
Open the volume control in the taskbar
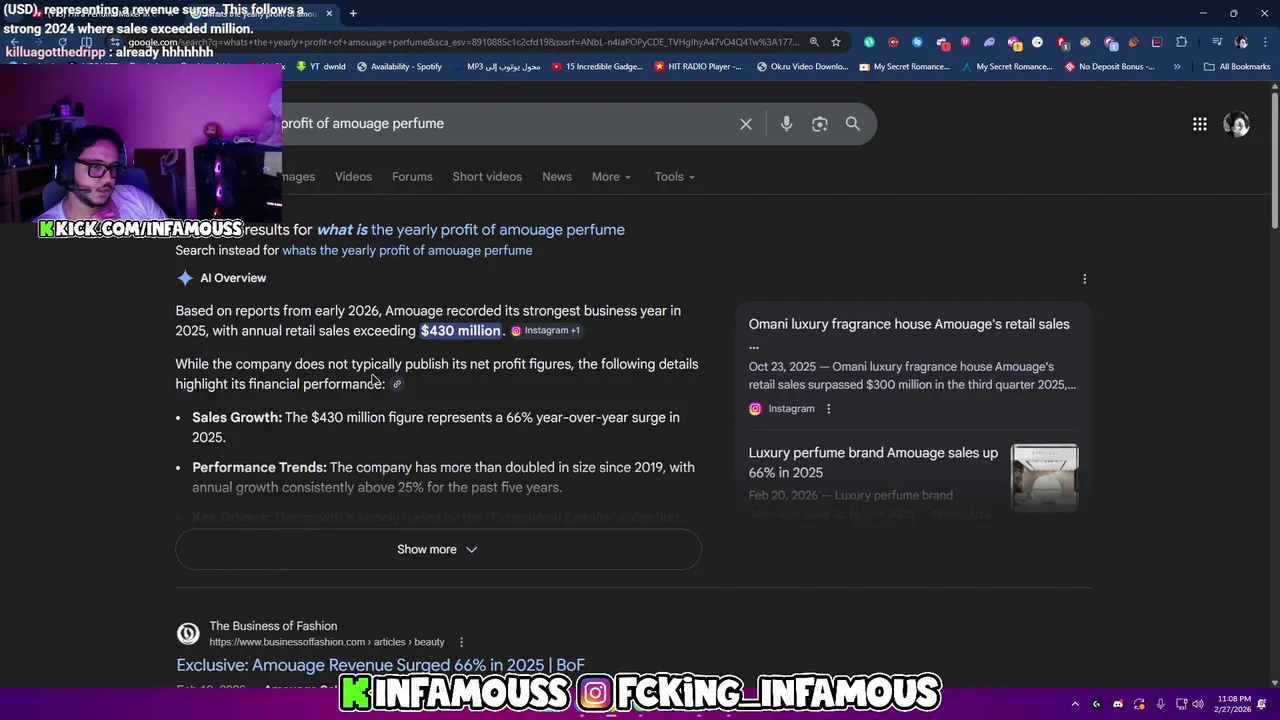[x=1200, y=704]
